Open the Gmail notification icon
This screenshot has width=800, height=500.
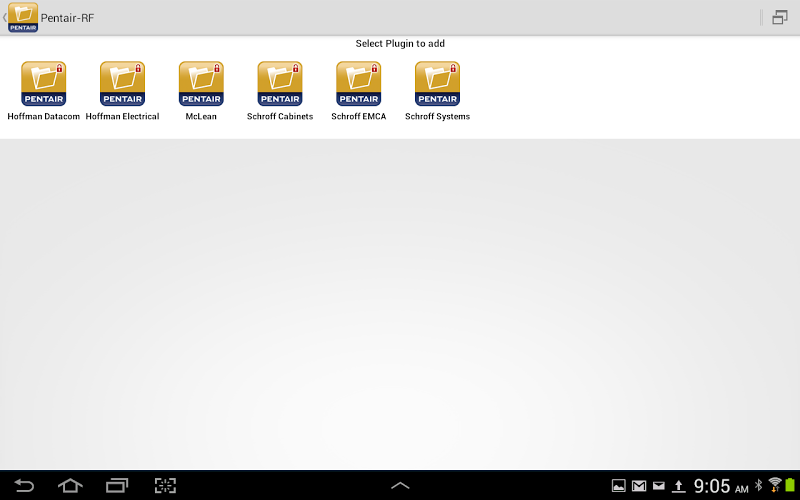click(x=639, y=486)
